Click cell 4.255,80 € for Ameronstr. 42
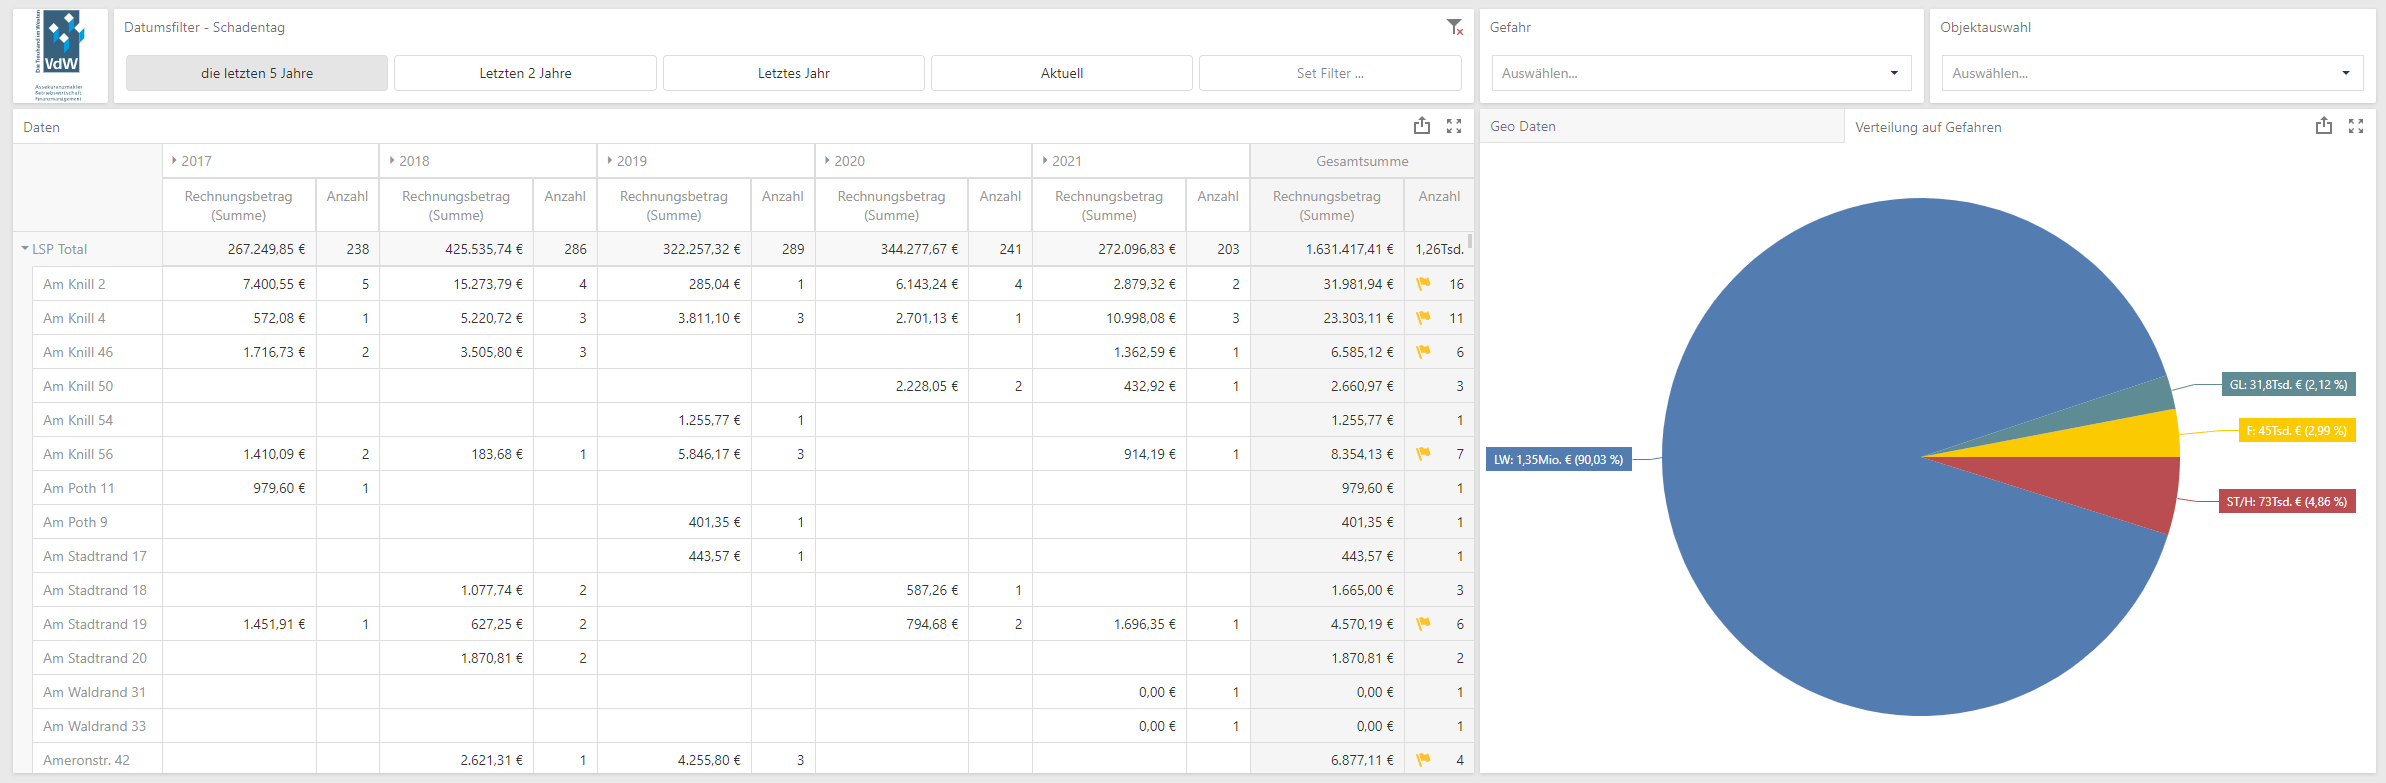This screenshot has width=2386, height=783. click(x=709, y=760)
